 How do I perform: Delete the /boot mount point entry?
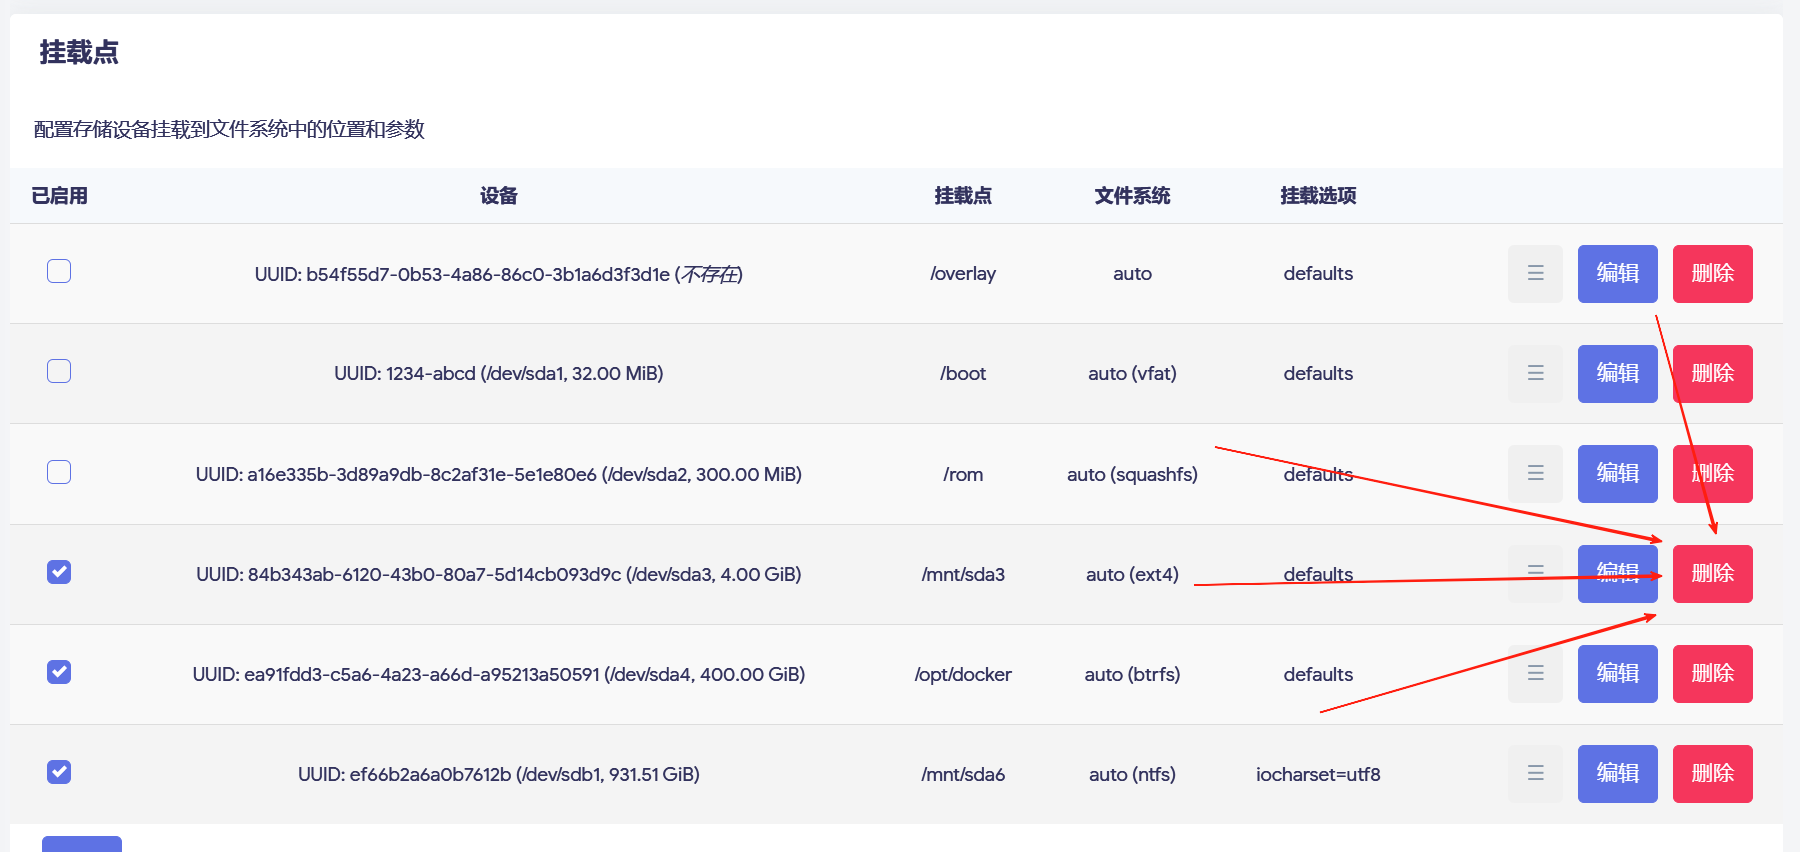tap(1712, 373)
